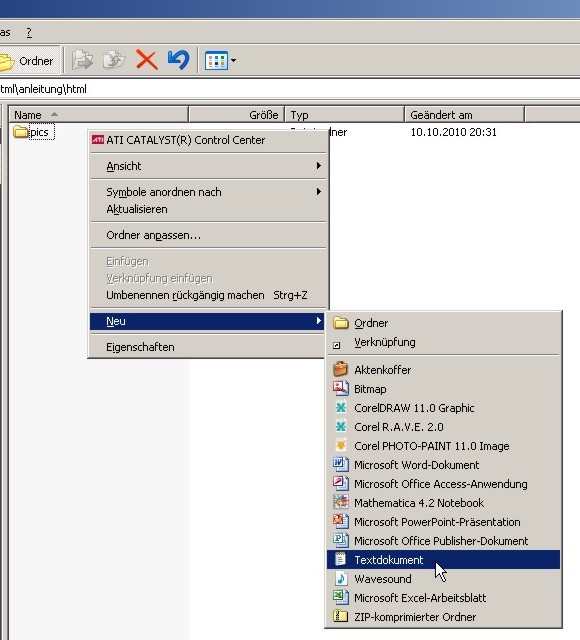Screen dimensions: 580x640
Task: Create a Microsoft Word-Dokument
Action: pos(443,465)
